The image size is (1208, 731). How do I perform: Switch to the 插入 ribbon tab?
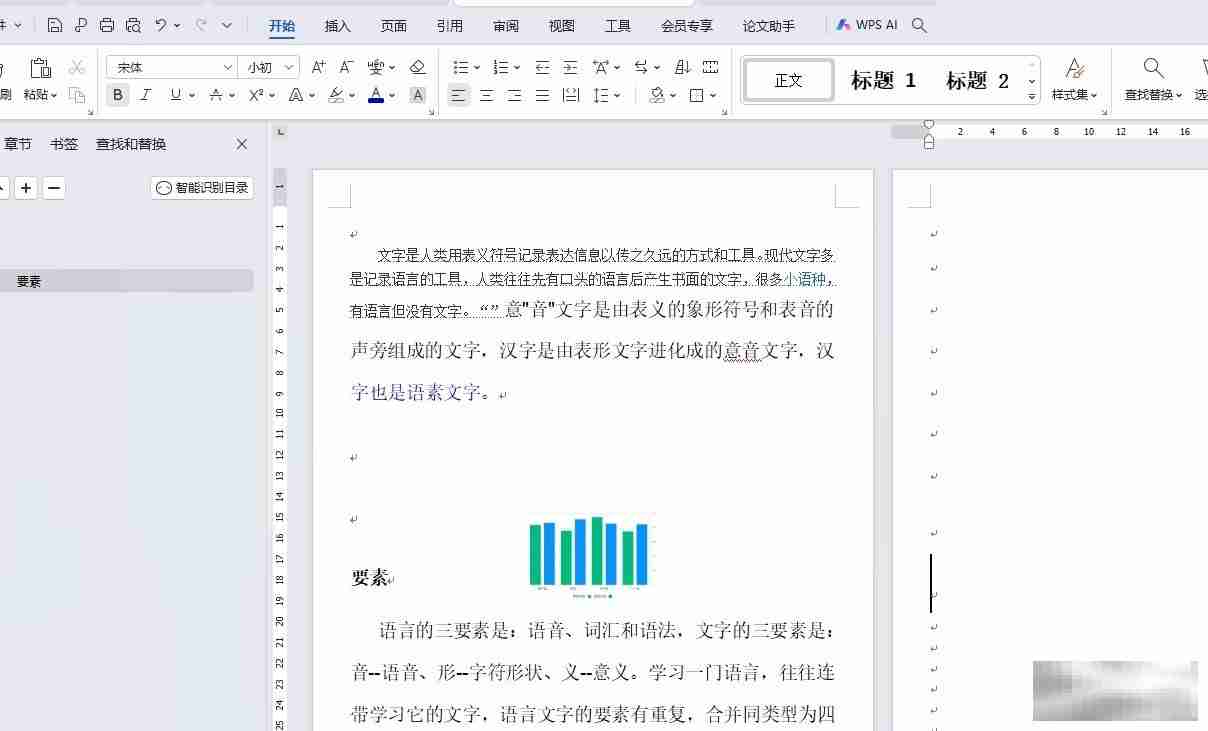(338, 26)
